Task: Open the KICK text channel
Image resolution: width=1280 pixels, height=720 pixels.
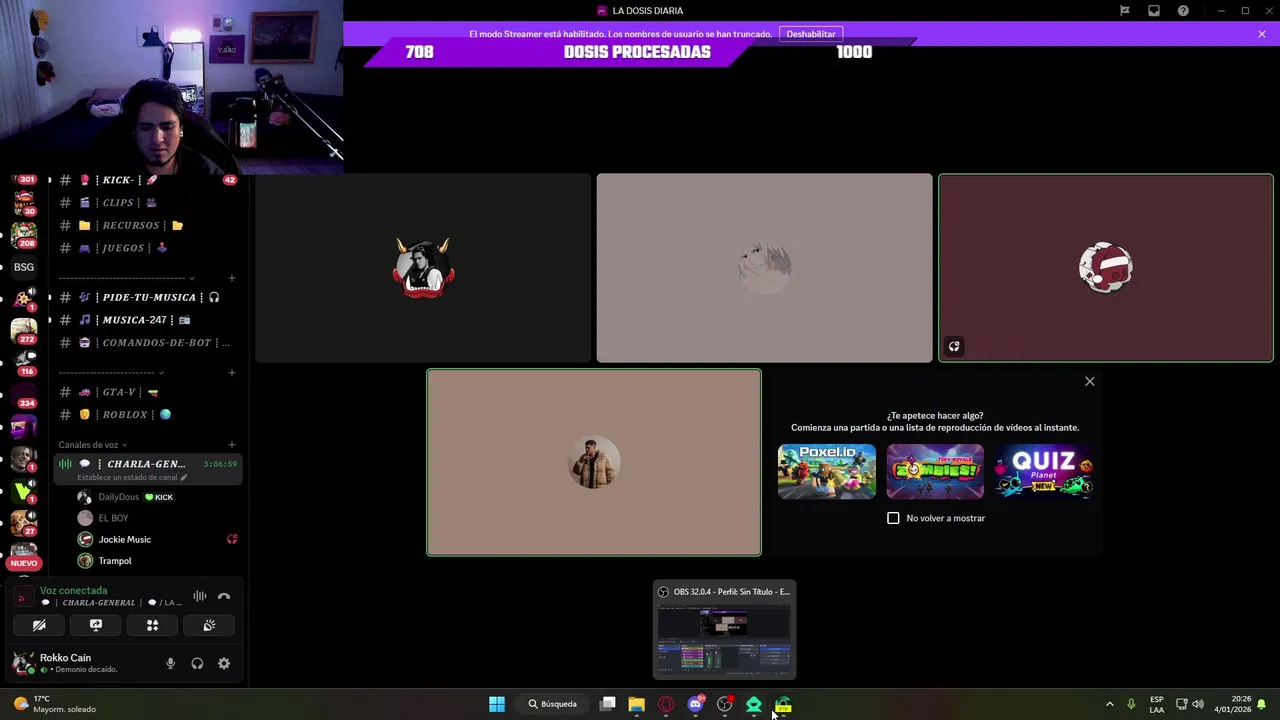Action: pos(146,180)
